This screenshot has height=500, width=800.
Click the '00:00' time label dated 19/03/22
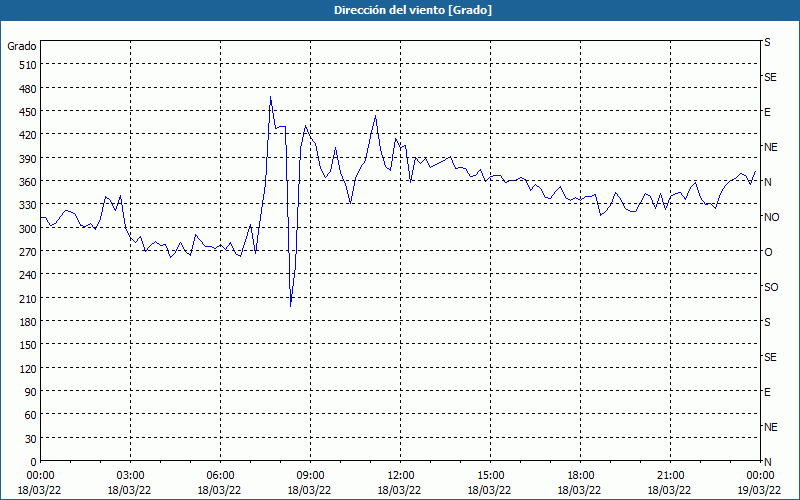point(760,476)
